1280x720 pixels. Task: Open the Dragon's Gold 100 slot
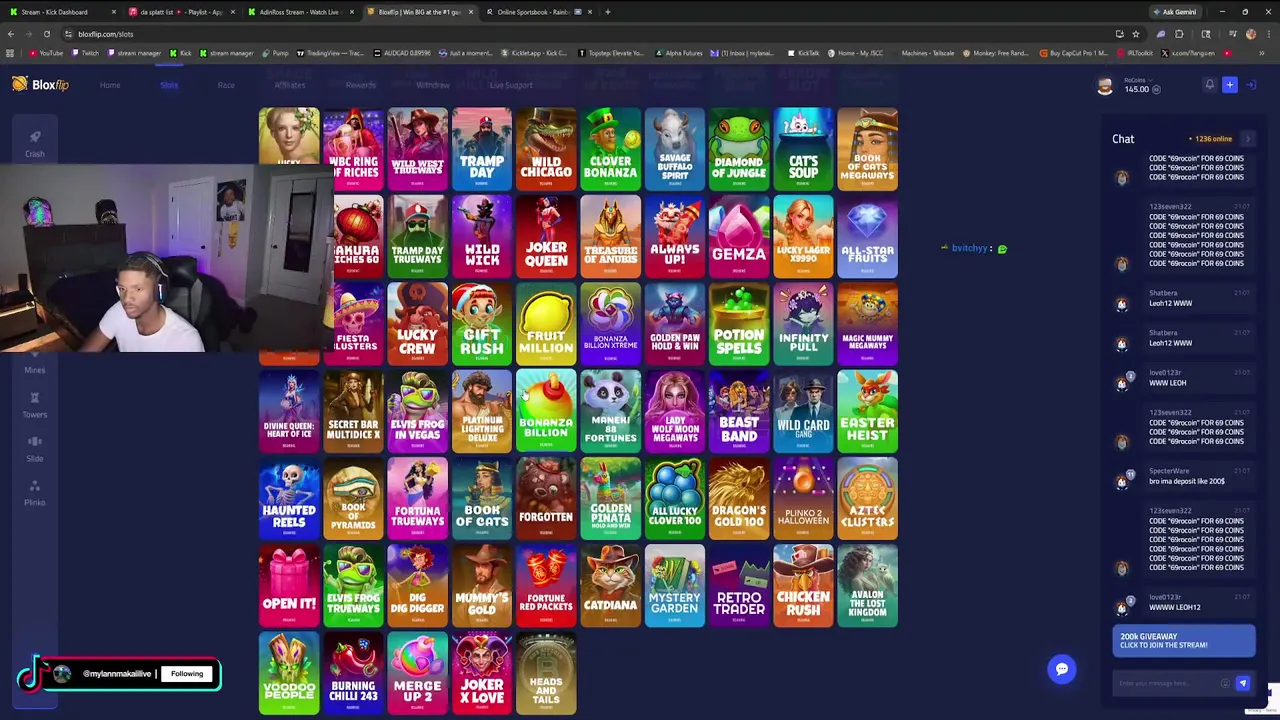739,499
